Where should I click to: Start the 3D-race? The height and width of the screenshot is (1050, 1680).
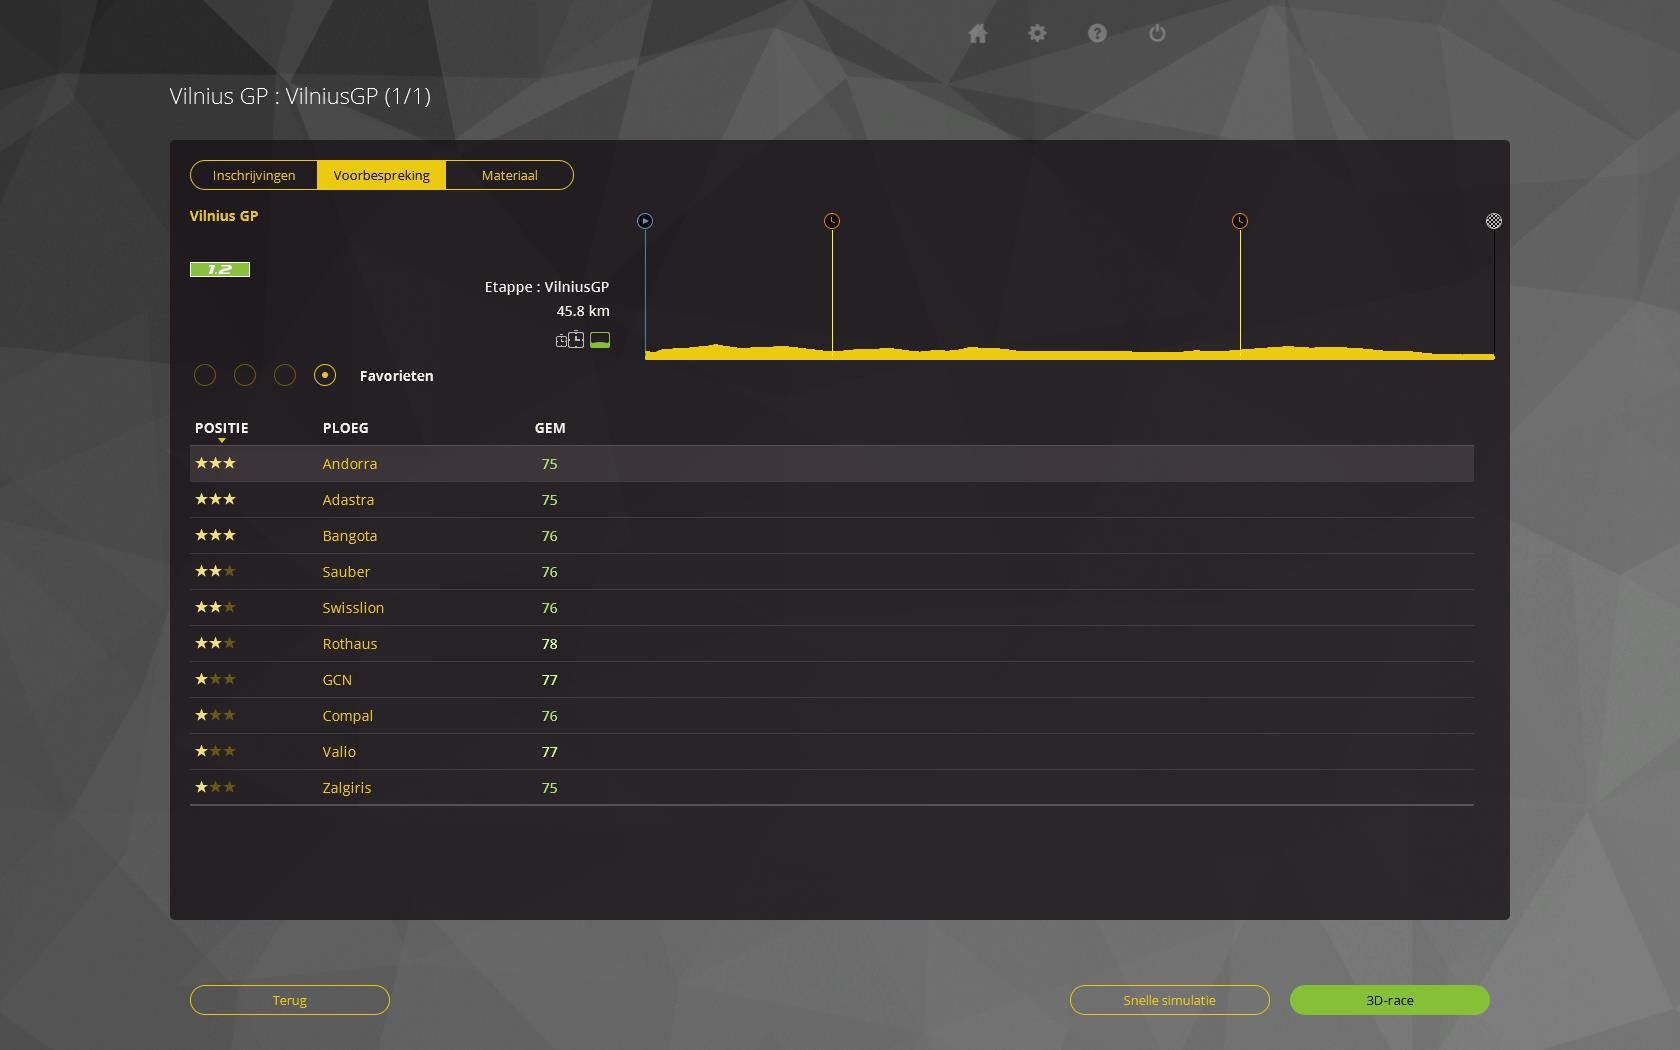[1389, 1000]
